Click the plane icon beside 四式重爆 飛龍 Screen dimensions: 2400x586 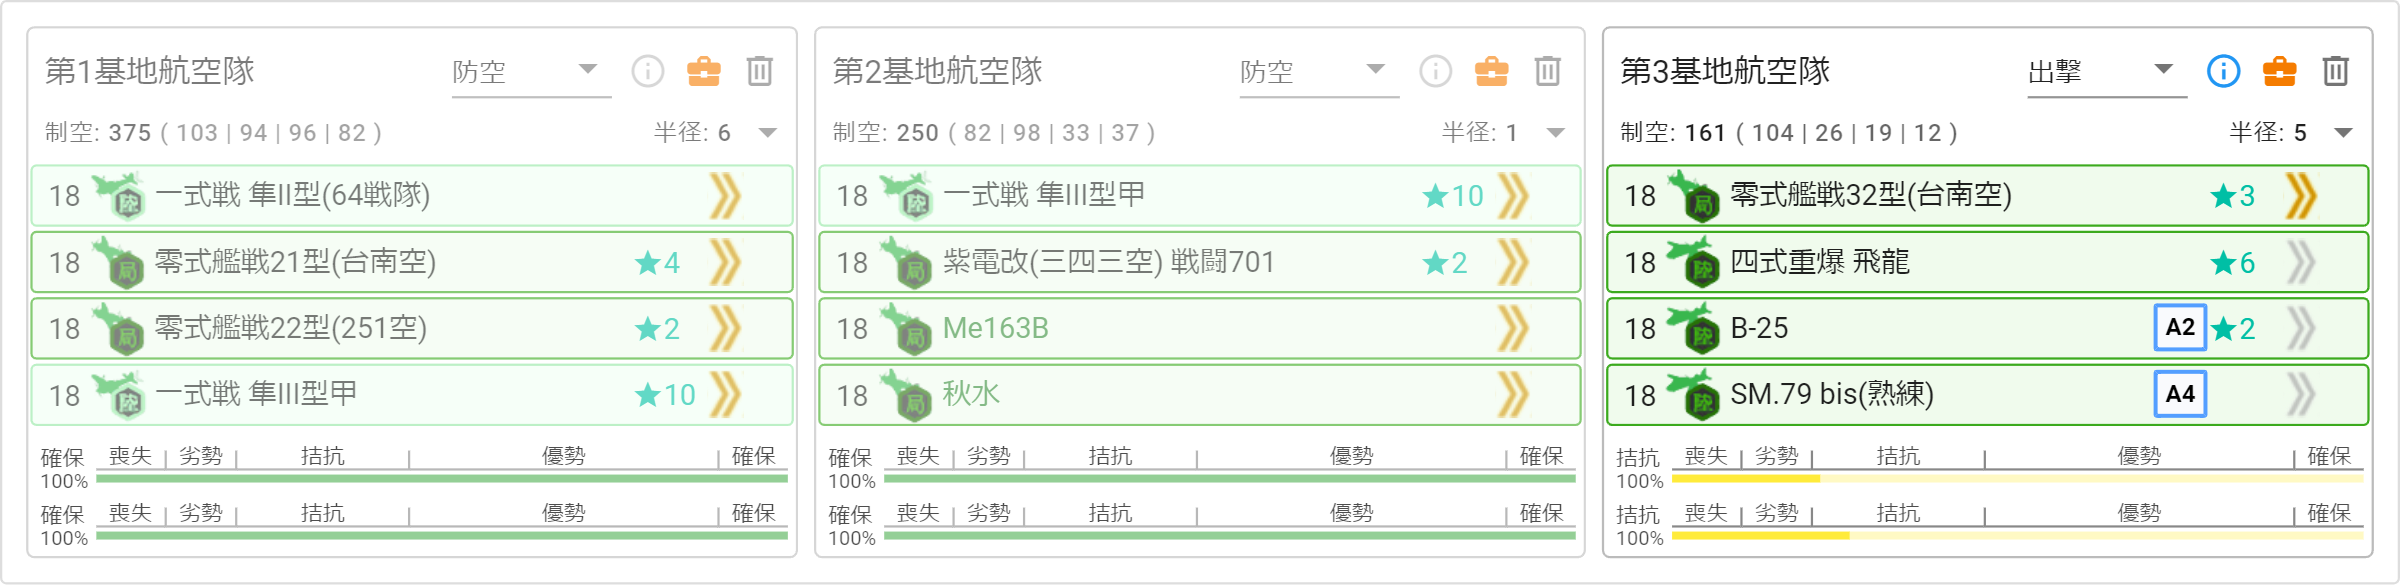tap(1693, 262)
